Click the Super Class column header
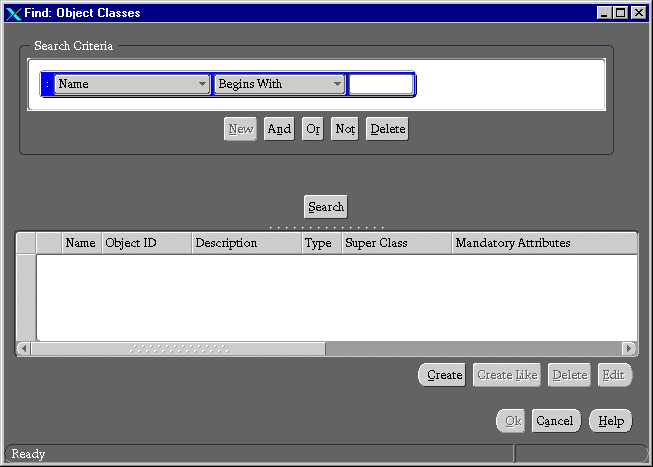 pos(396,243)
